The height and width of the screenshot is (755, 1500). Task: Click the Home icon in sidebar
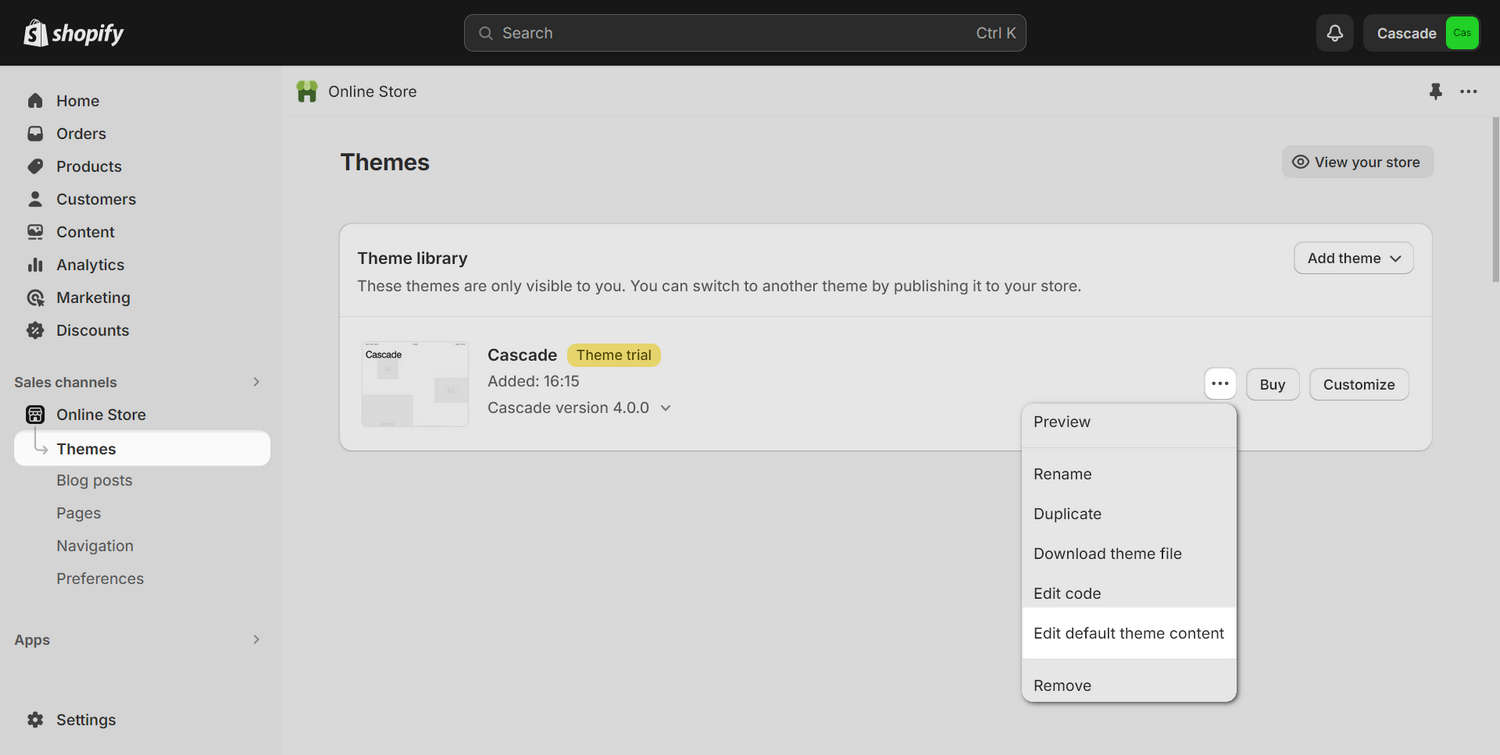(35, 101)
